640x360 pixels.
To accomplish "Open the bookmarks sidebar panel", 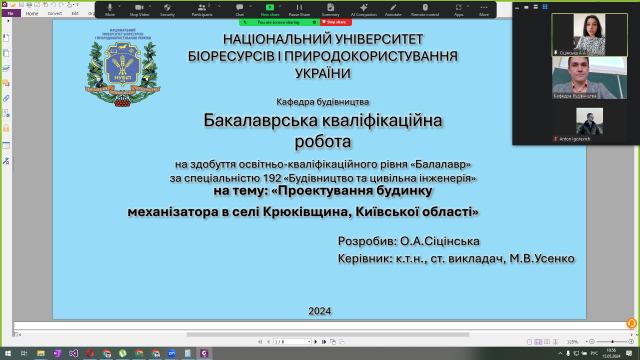I will [x=6, y=38].
